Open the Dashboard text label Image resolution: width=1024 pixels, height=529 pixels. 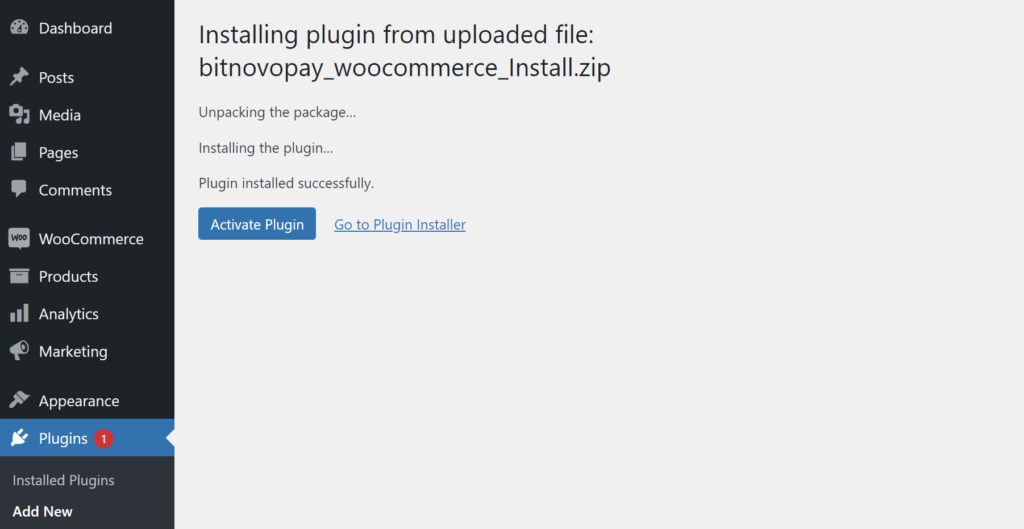[75, 28]
